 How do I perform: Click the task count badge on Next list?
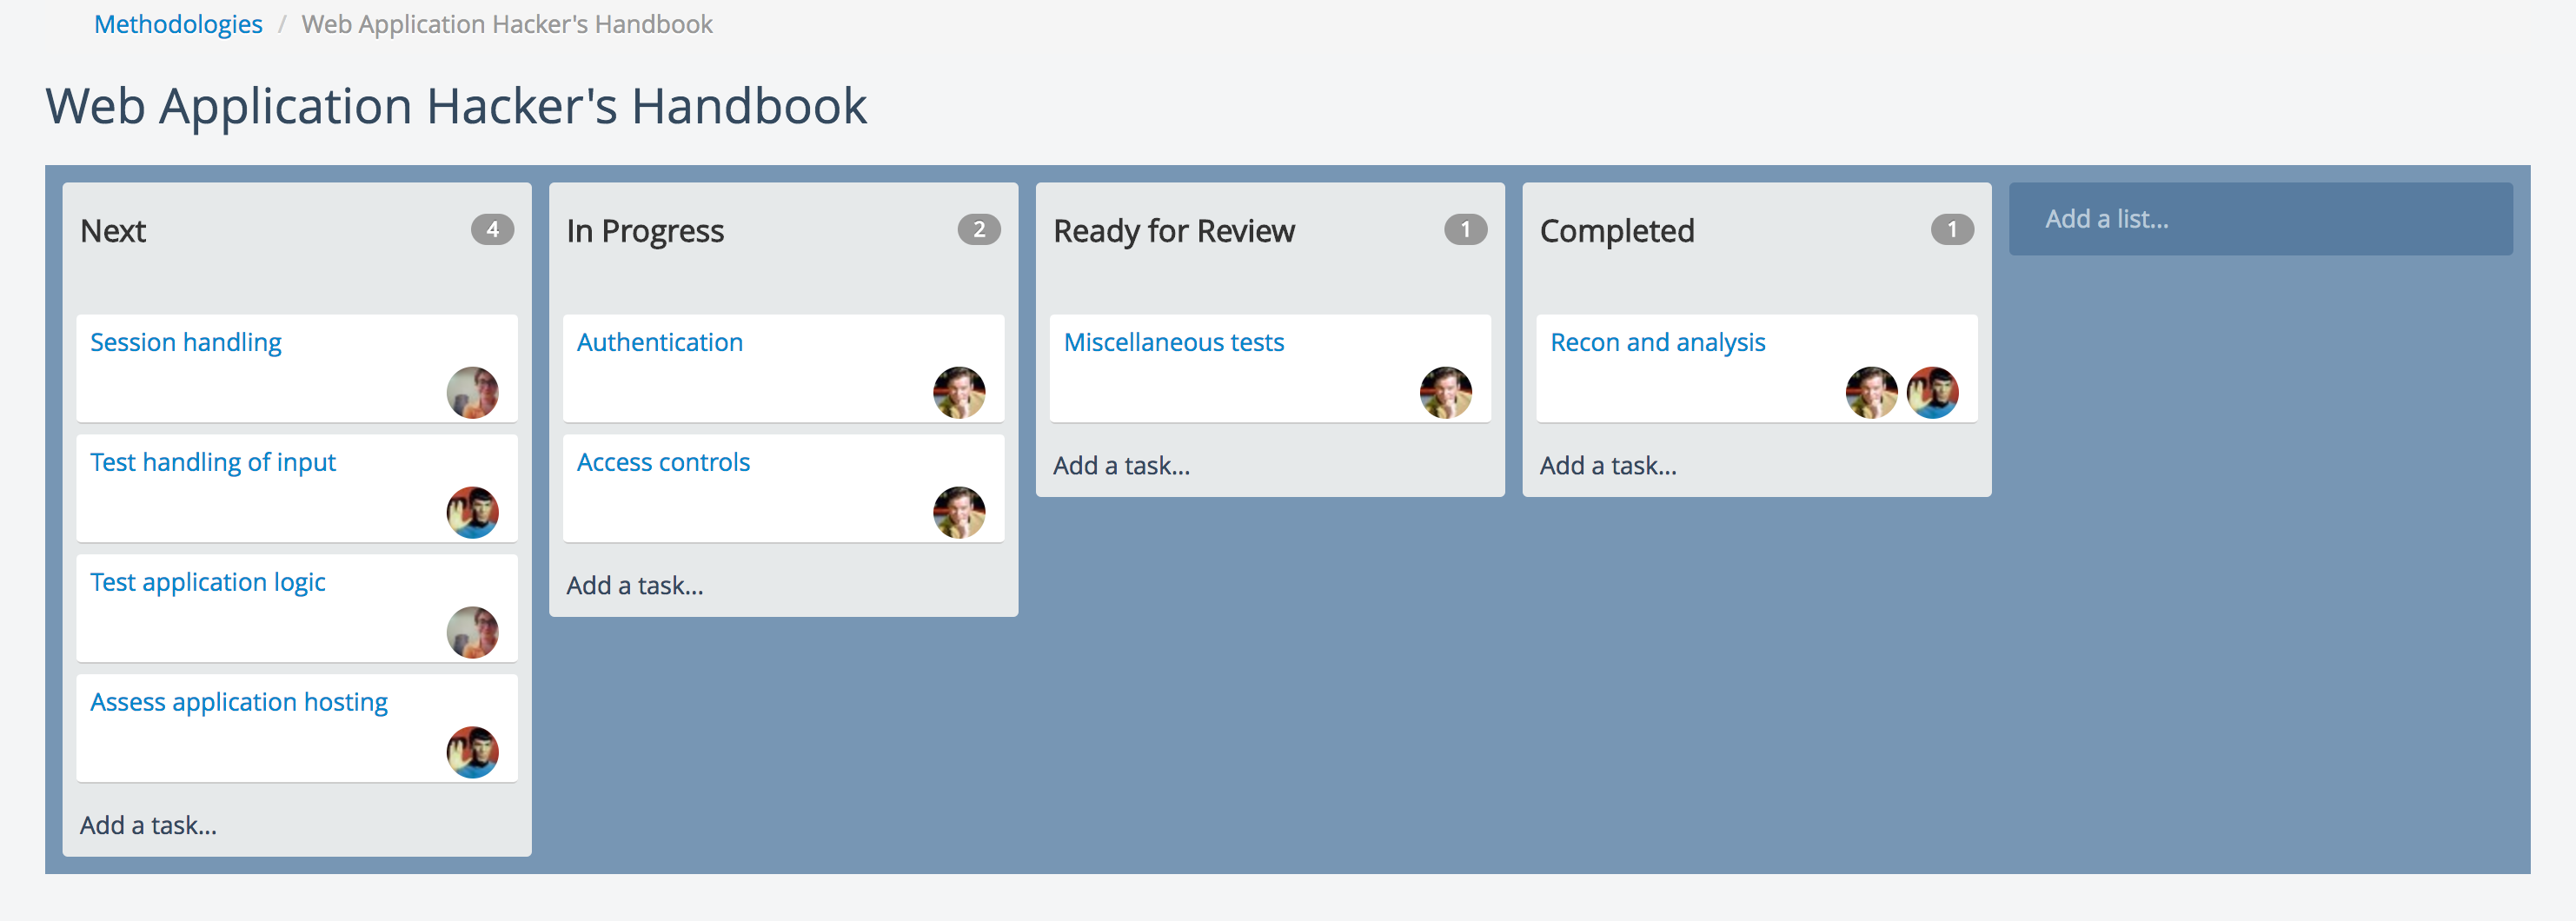pos(492,229)
